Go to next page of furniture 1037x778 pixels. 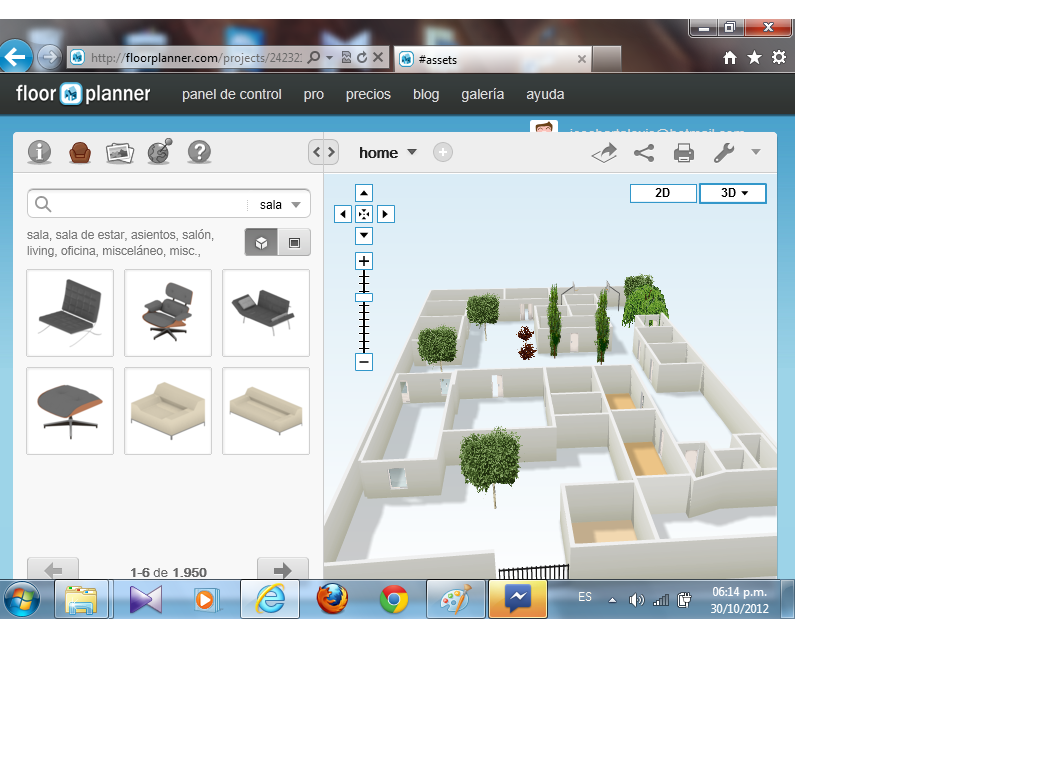[x=282, y=569]
